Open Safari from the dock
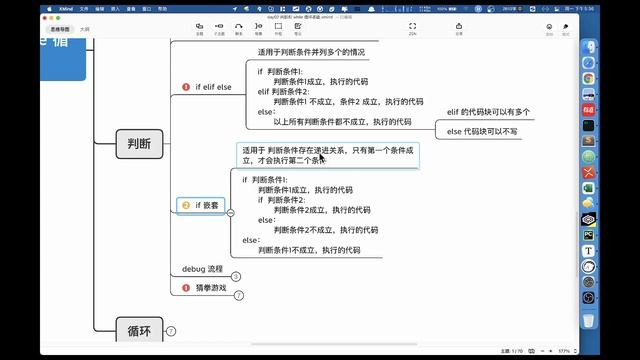This screenshot has width=640, height=360. (x=589, y=63)
